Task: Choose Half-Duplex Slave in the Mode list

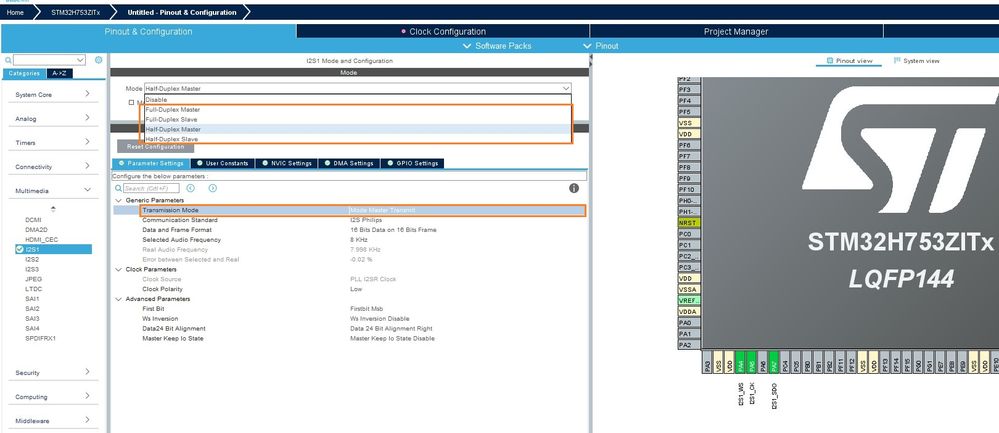Action: pos(357,139)
